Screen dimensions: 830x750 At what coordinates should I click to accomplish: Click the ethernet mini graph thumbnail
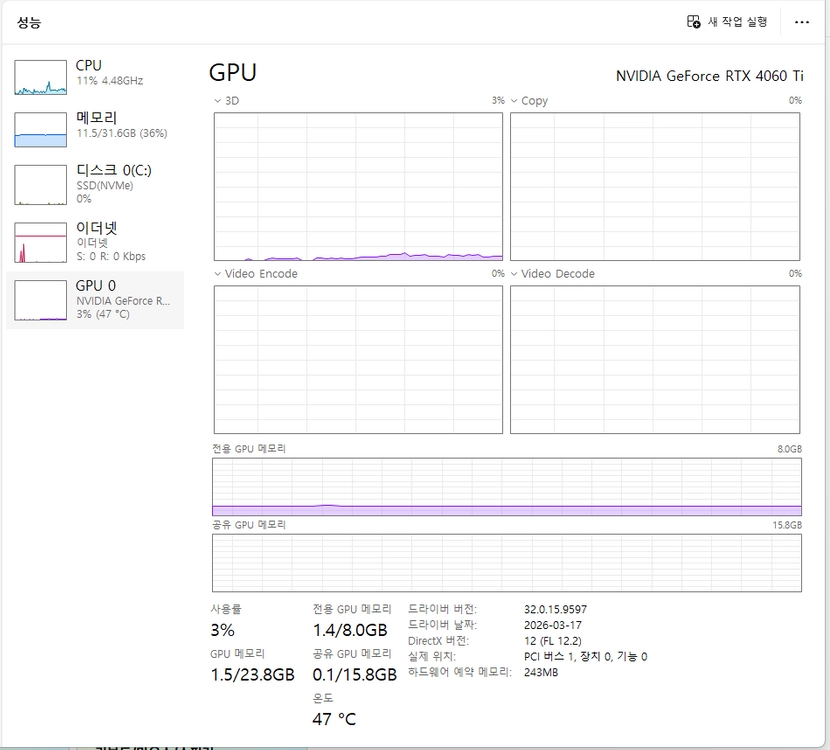tap(40, 242)
